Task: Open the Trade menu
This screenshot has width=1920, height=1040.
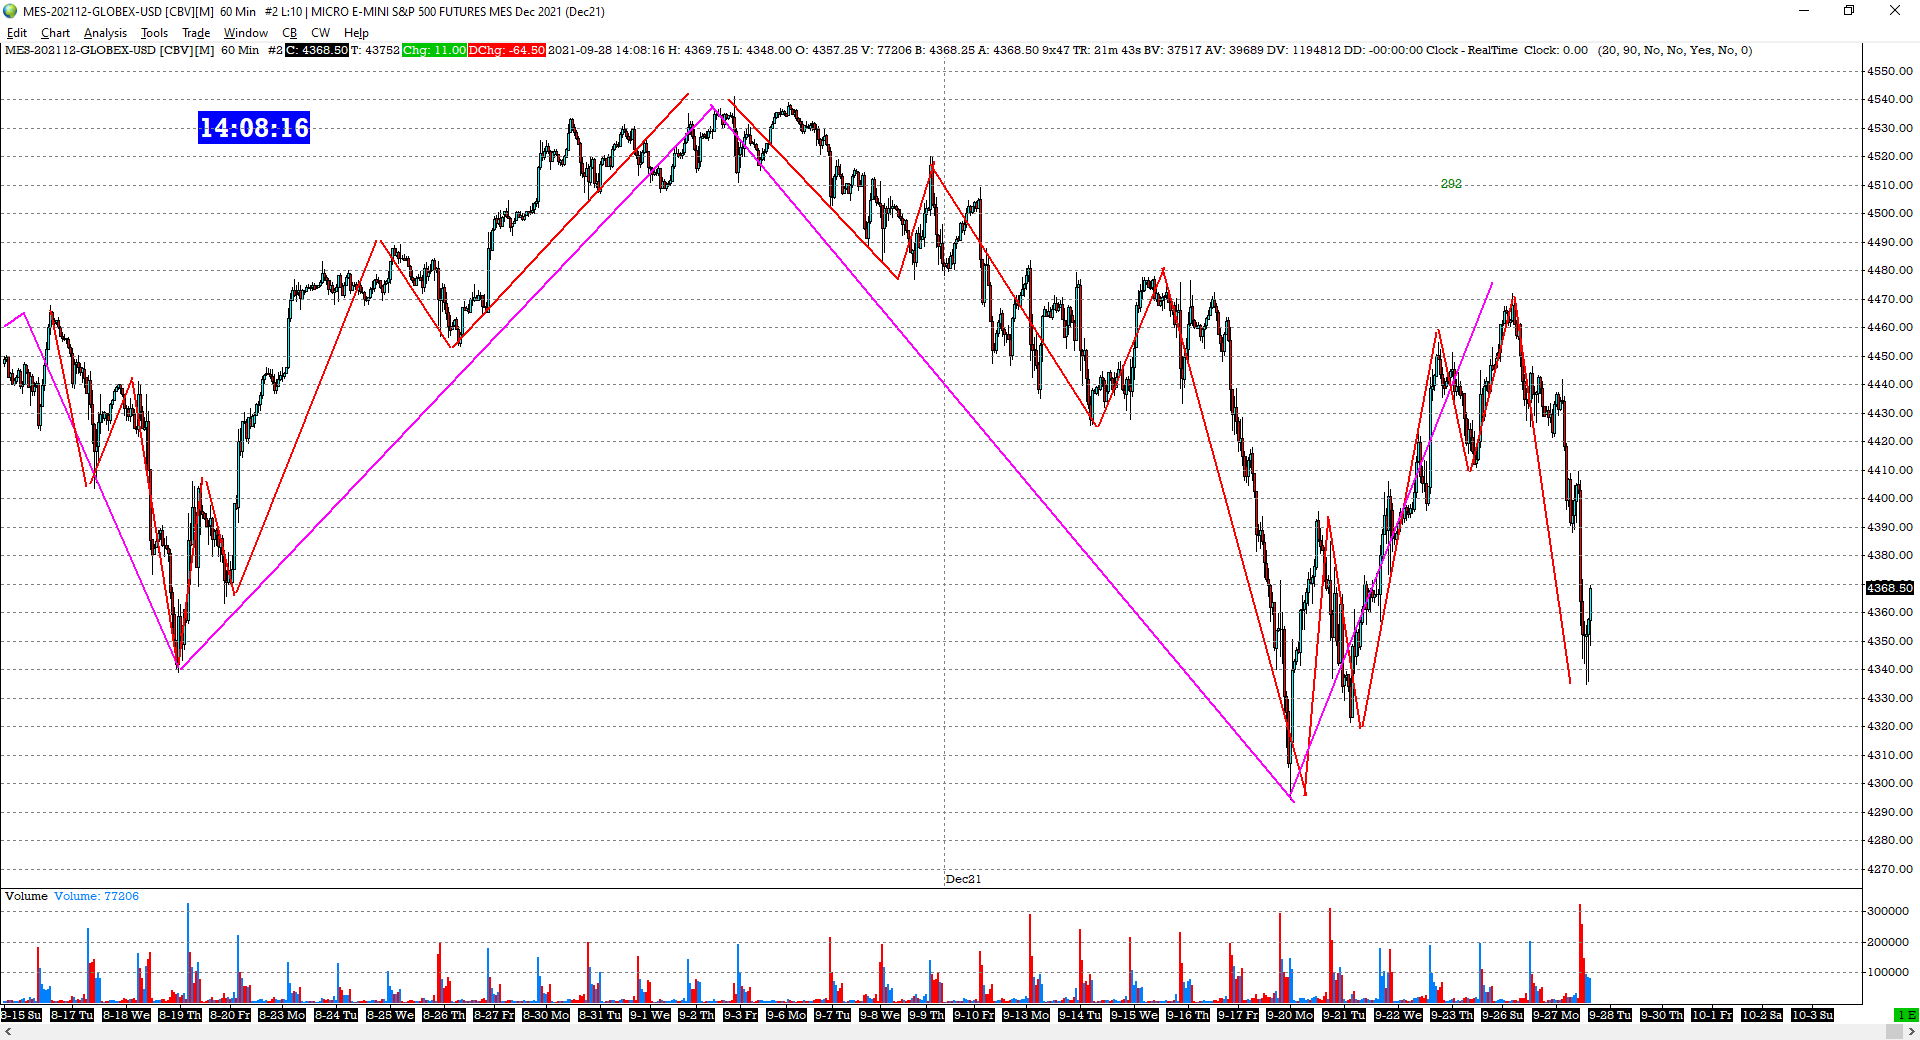Action: pos(196,33)
